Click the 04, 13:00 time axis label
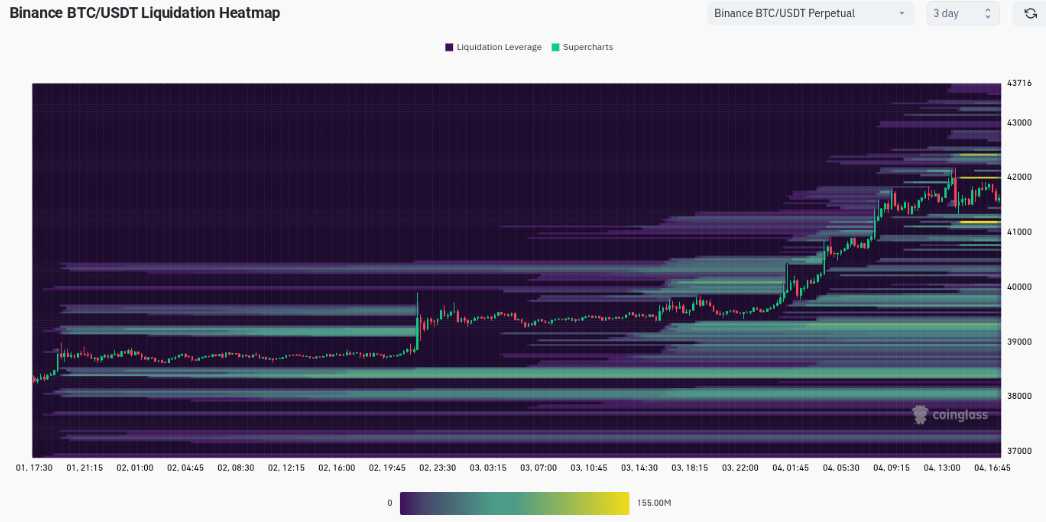The image size is (1046, 522). (x=941, y=468)
